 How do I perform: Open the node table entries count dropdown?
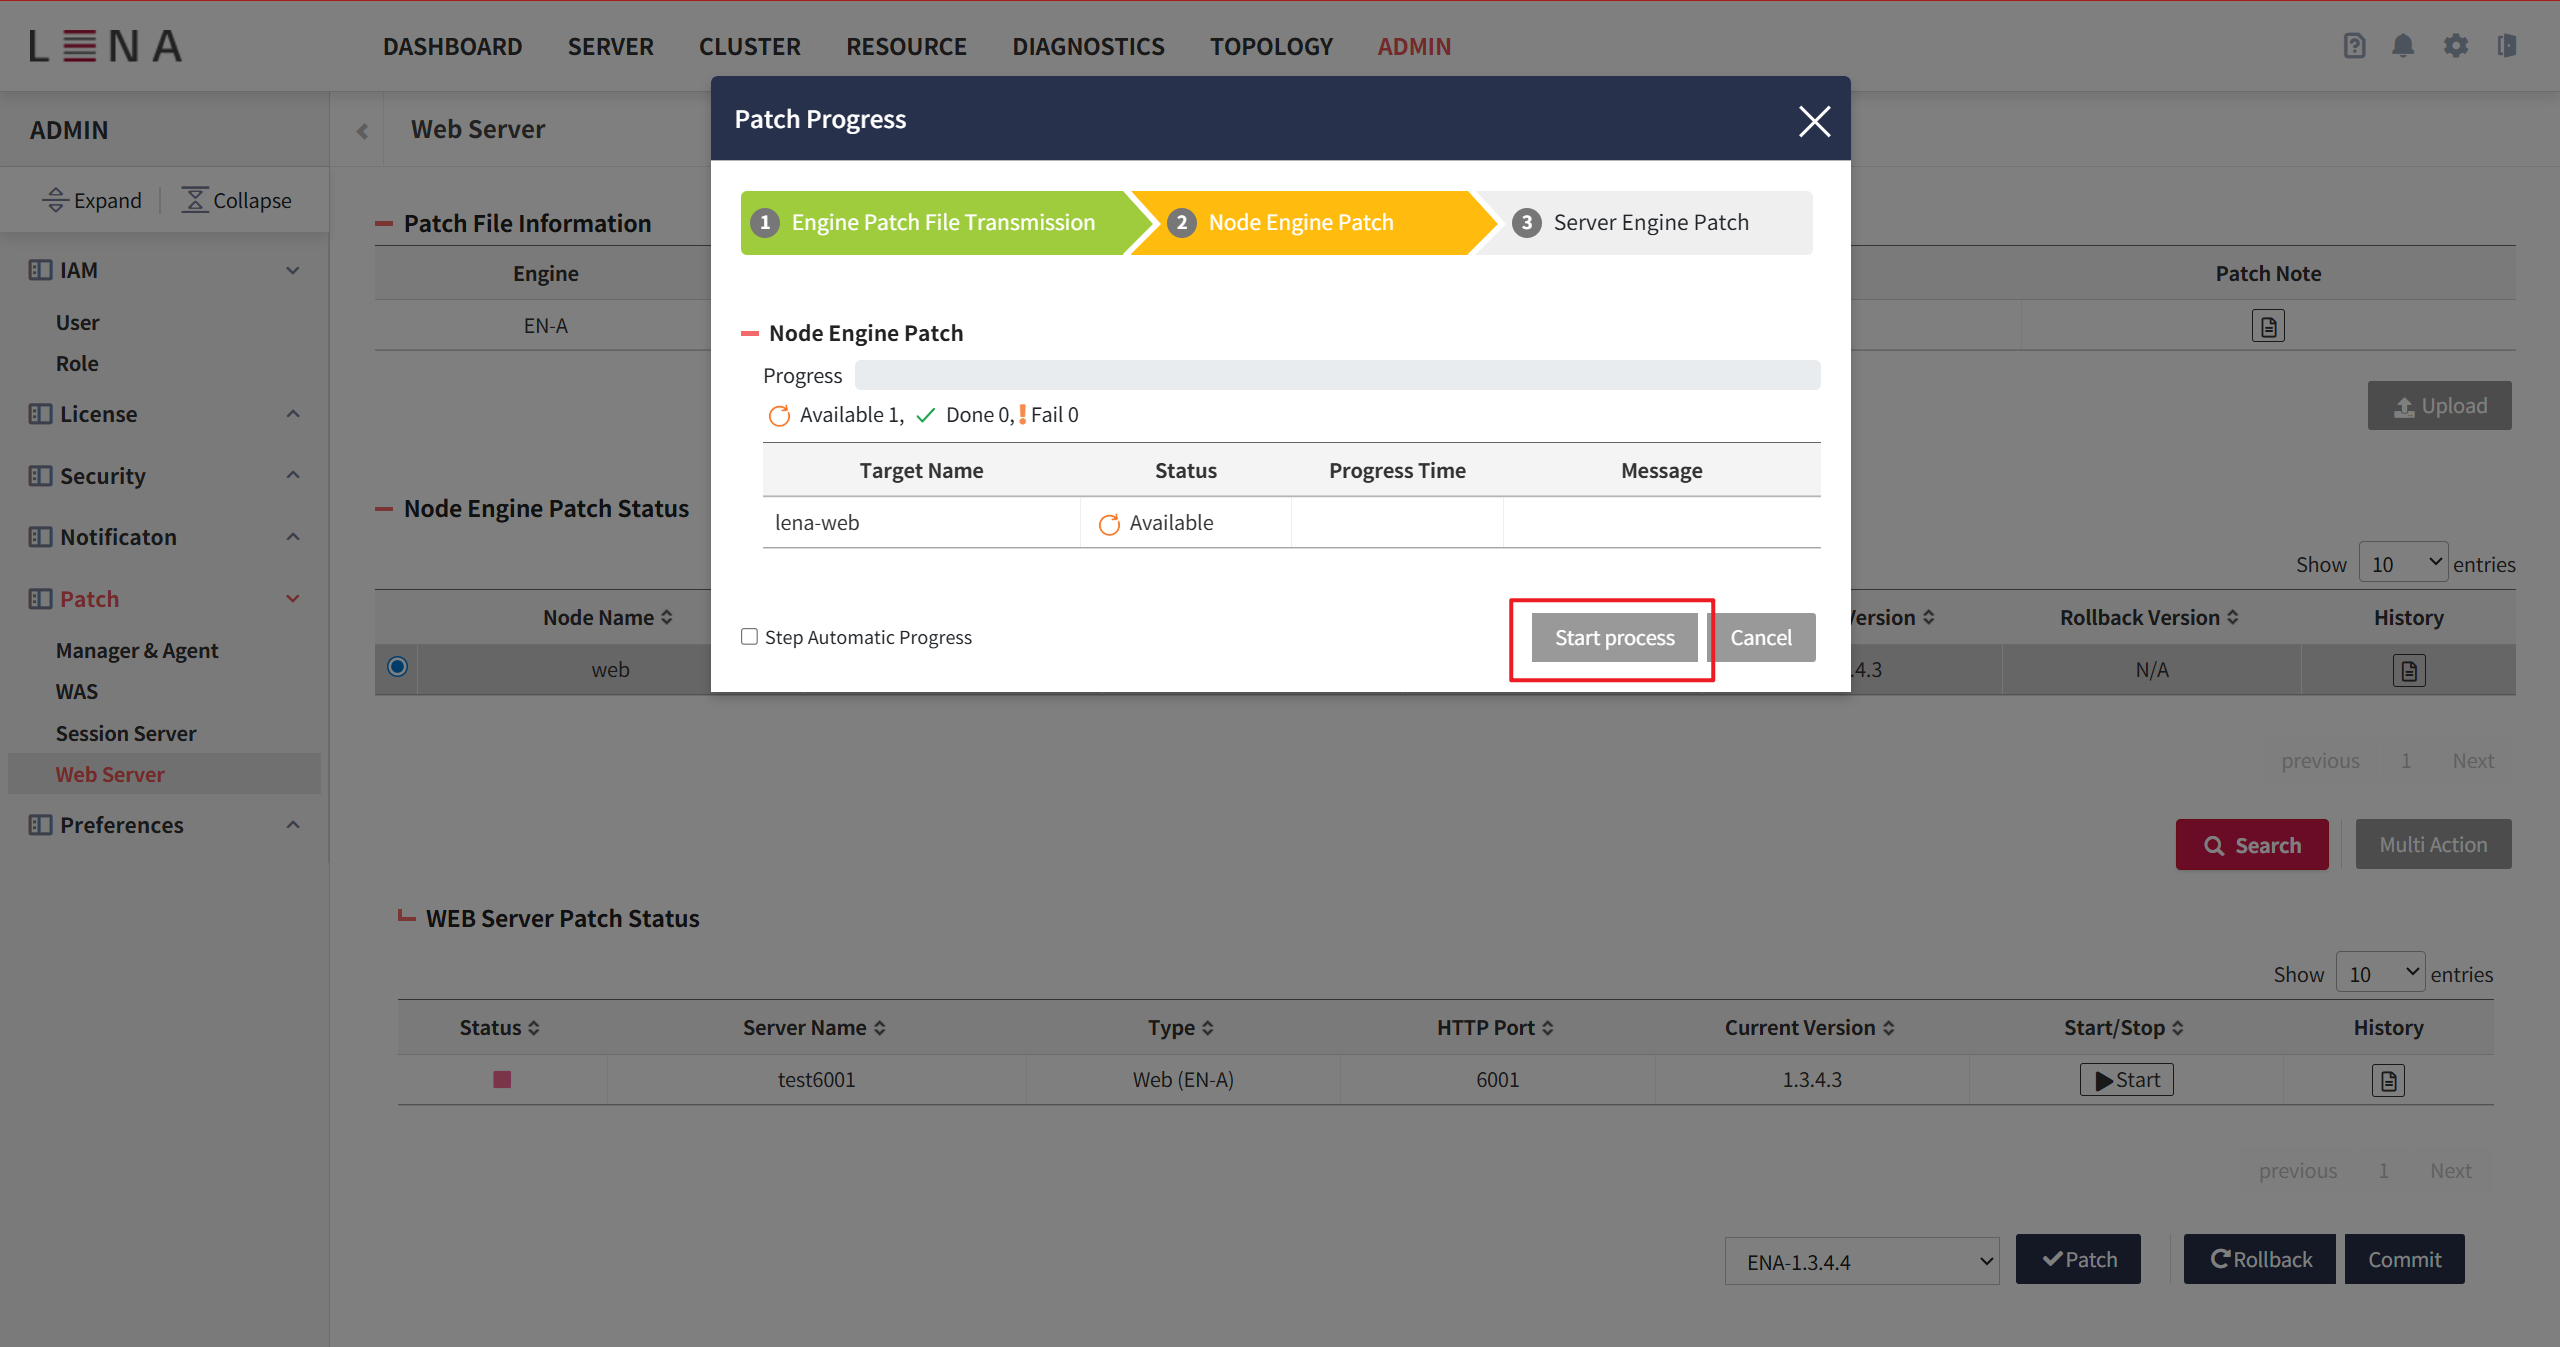click(x=2403, y=563)
